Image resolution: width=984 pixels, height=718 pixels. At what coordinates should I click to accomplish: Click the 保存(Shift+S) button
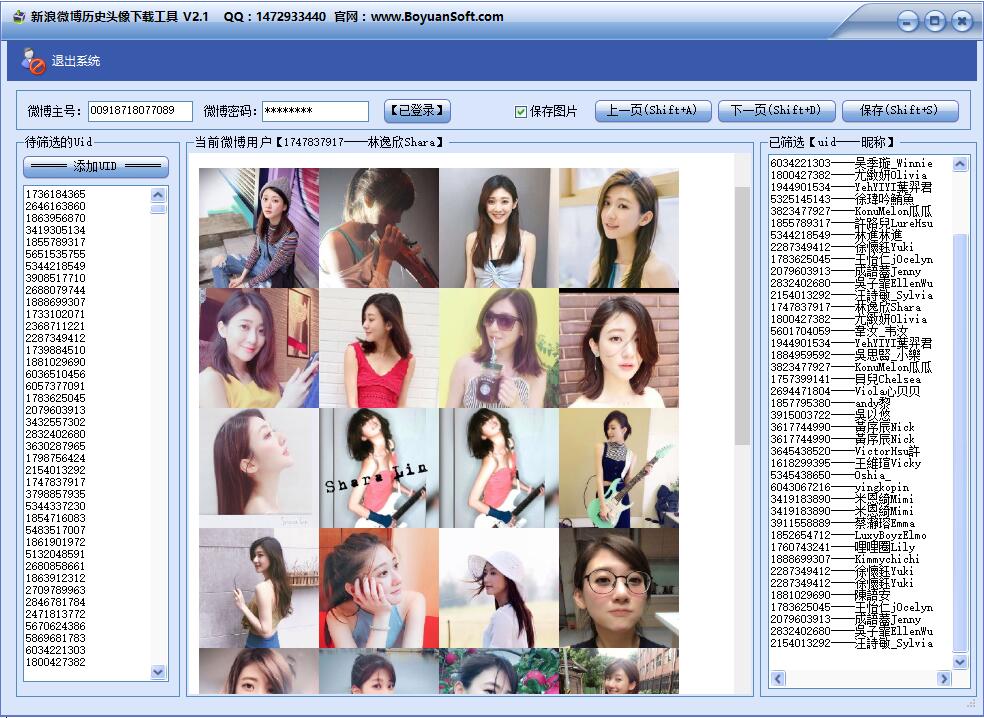click(x=900, y=111)
